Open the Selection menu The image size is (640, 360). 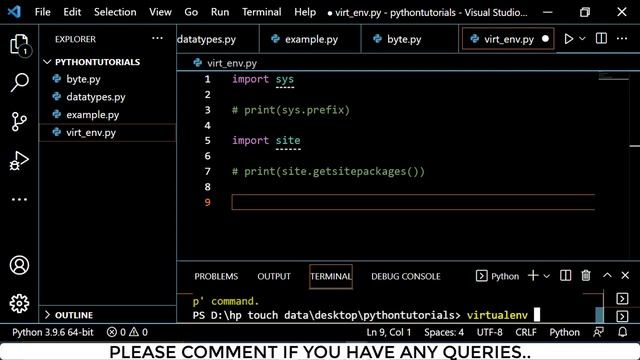(x=115, y=12)
